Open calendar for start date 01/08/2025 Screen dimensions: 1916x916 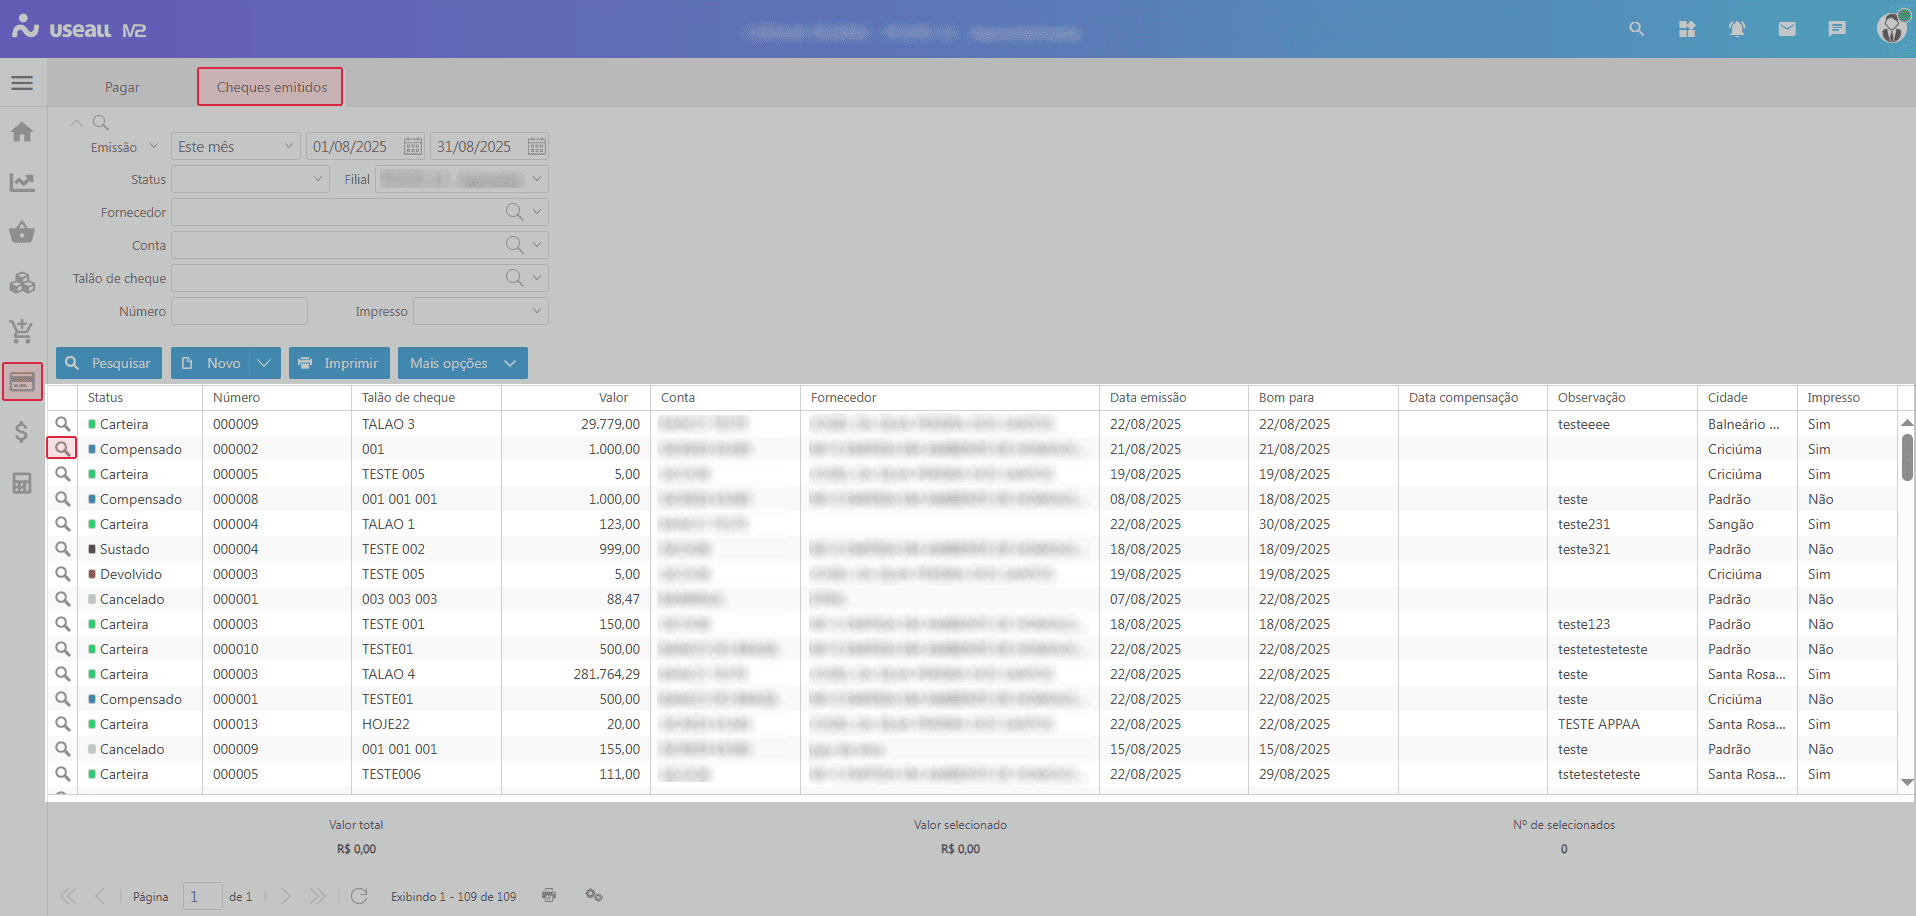click(x=413, y=147)
